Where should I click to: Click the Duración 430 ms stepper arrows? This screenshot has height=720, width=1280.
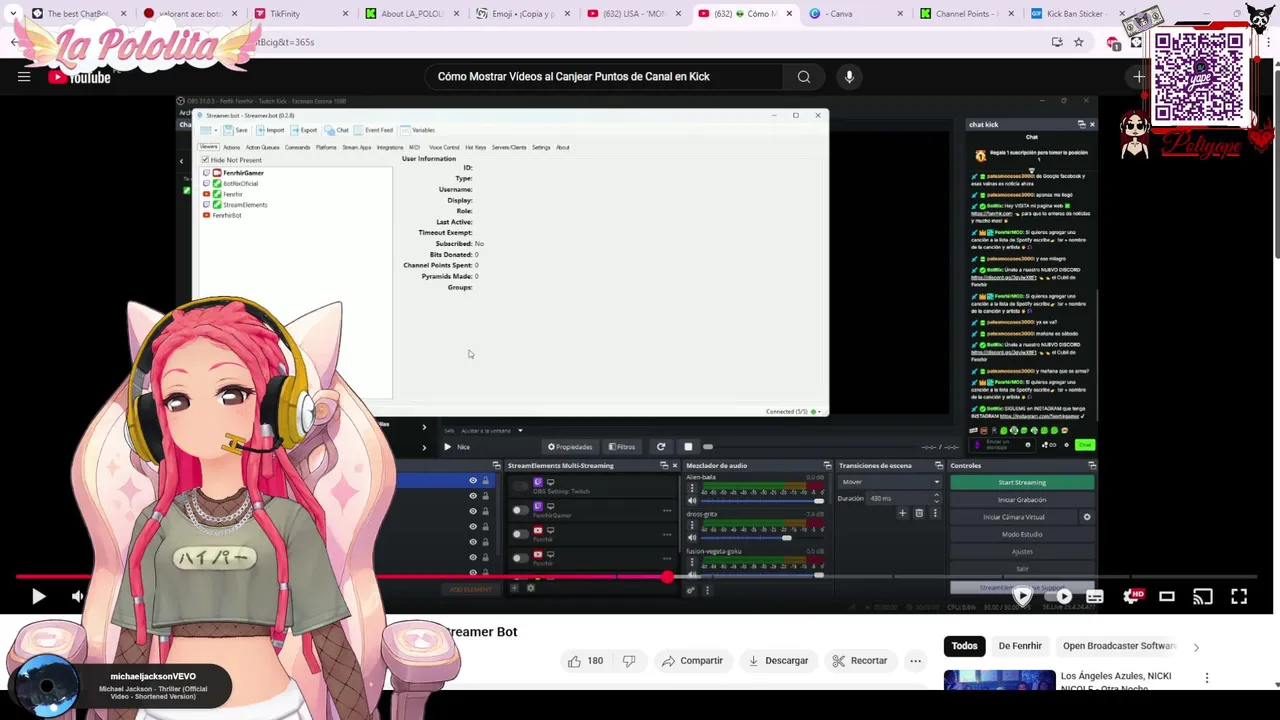(937, 498)
